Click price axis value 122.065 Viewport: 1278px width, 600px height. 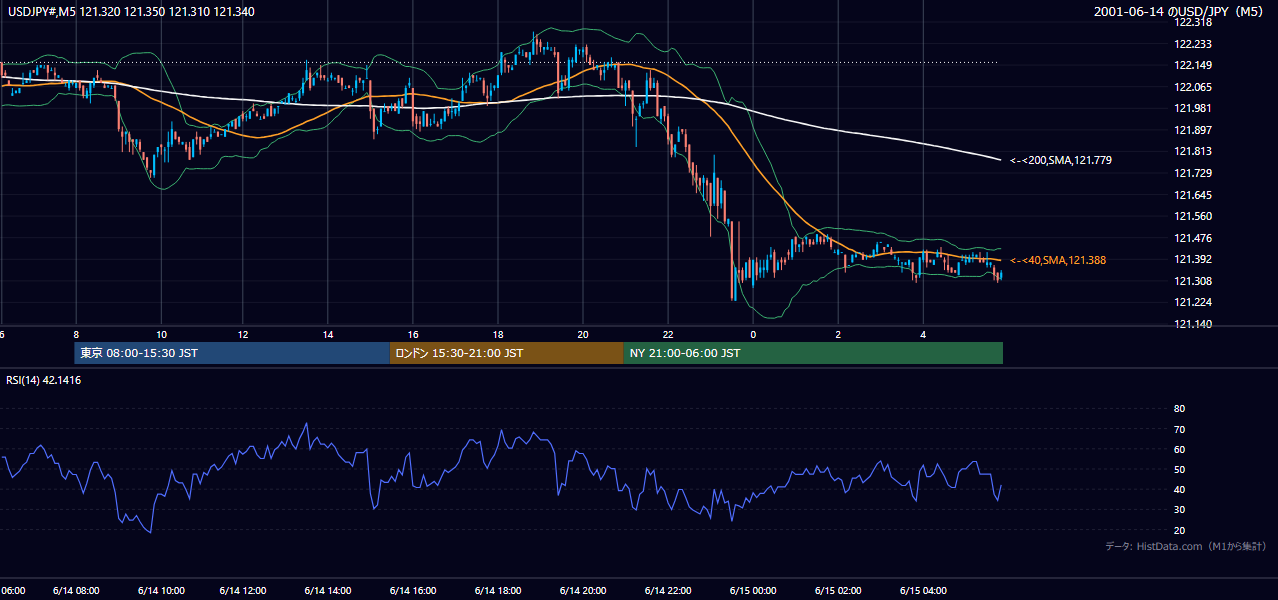[x=1194, y=87]
